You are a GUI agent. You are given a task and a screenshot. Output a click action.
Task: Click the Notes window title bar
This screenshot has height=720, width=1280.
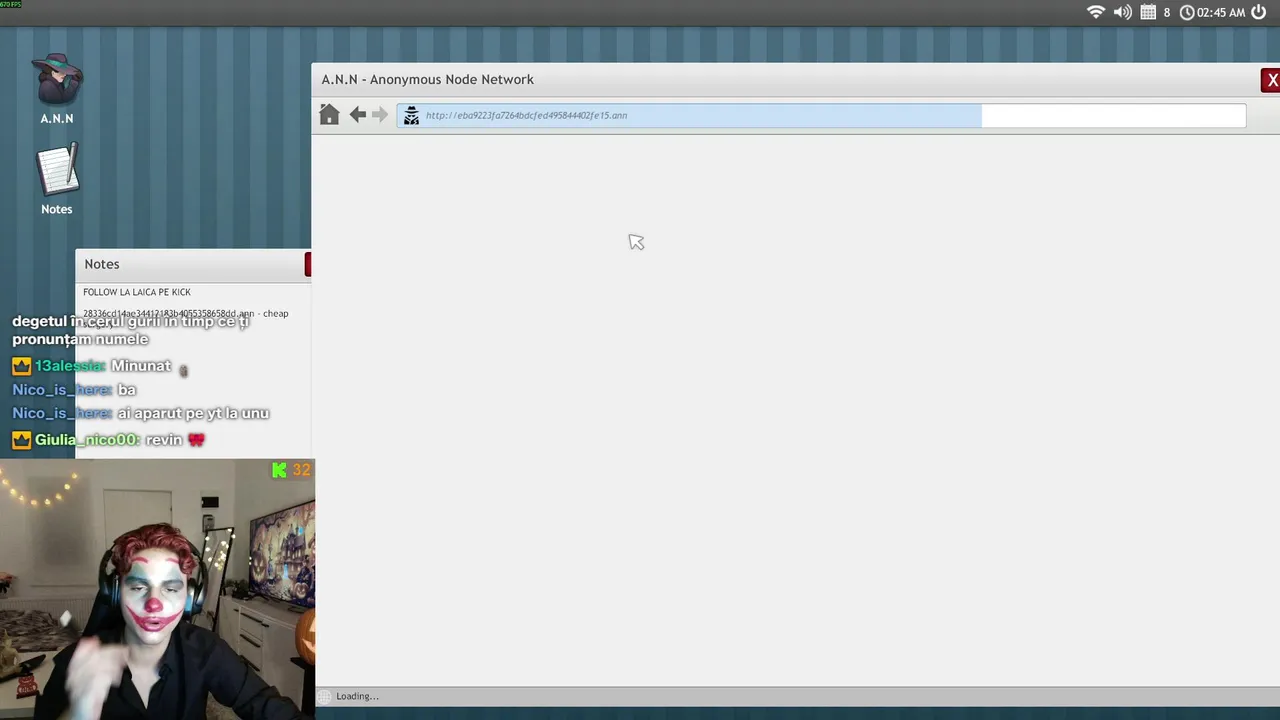click(x=193, y=264)
